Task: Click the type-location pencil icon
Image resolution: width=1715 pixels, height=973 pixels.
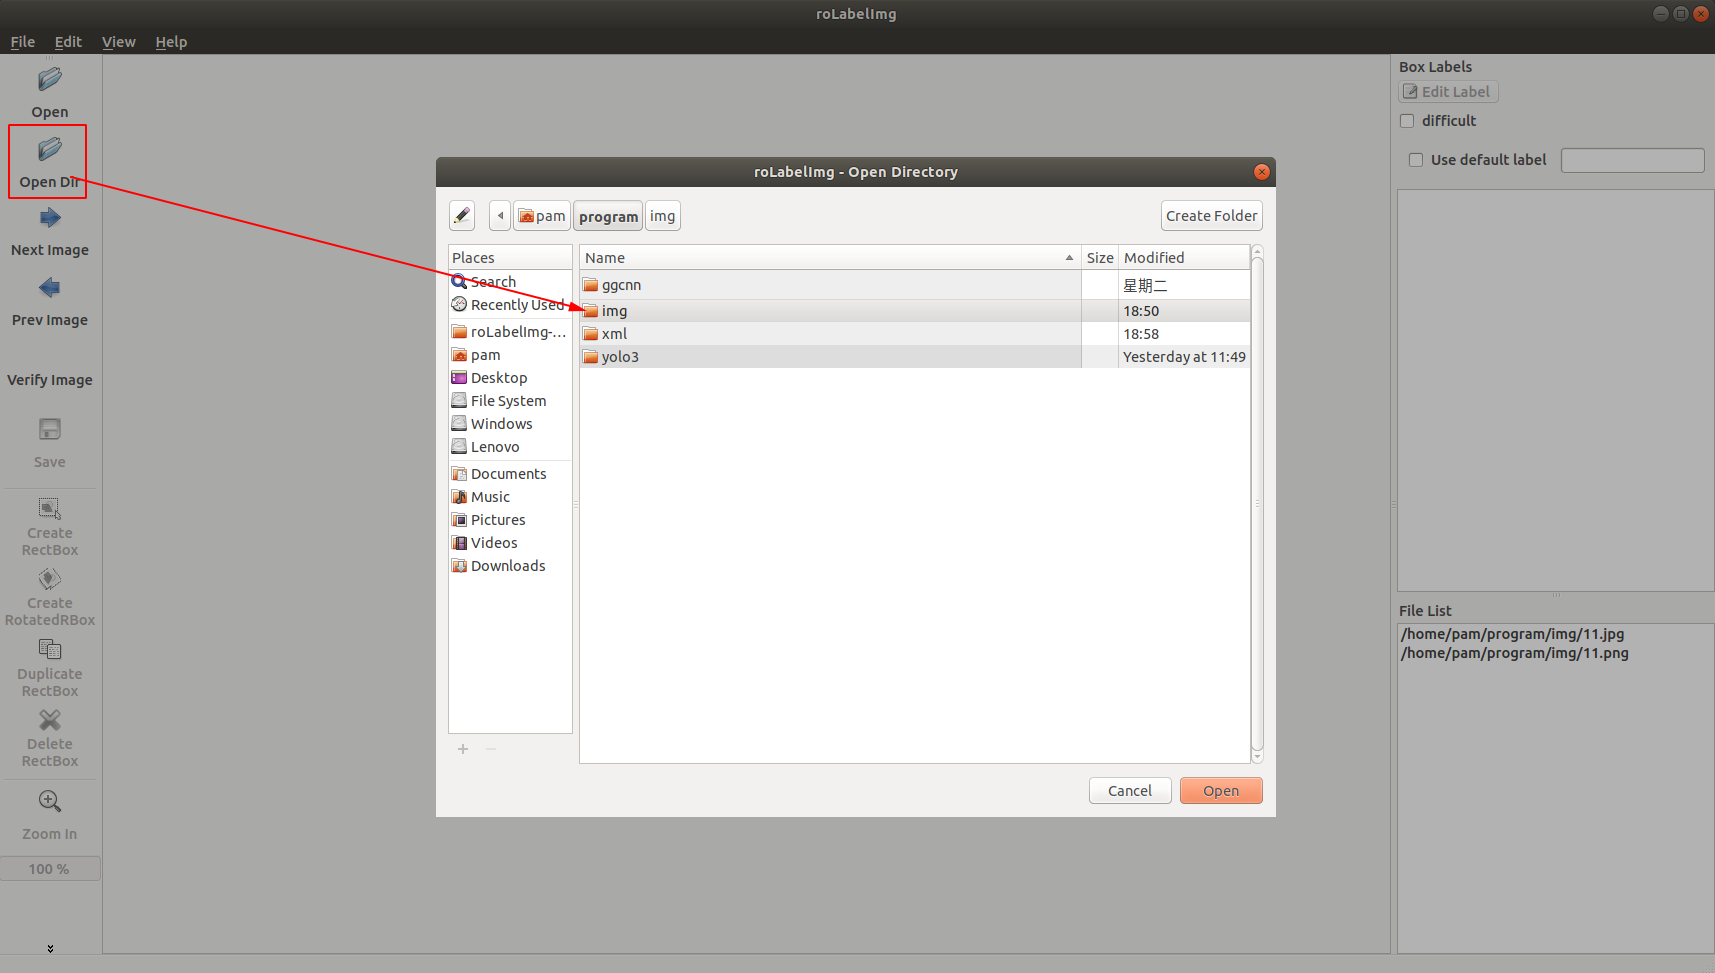Action: (x=462, y=216)
